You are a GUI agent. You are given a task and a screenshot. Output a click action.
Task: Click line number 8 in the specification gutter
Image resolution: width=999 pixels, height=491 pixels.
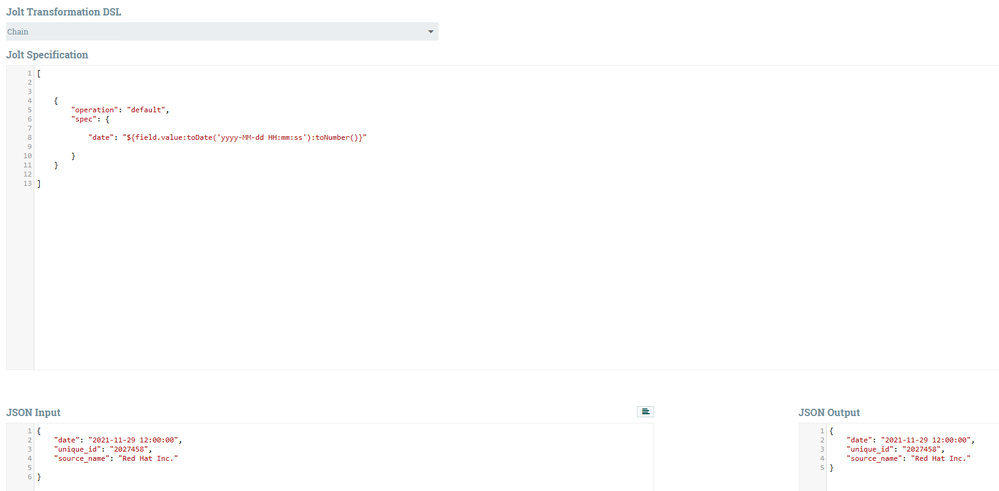29,138
